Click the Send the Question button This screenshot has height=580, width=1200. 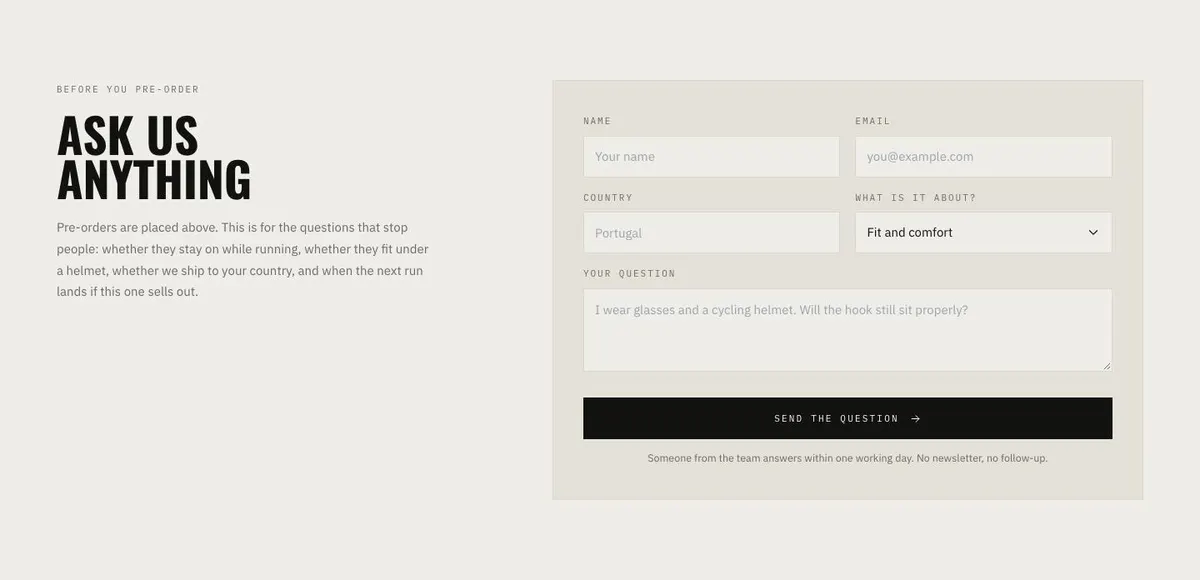click(x=847, y=418)
